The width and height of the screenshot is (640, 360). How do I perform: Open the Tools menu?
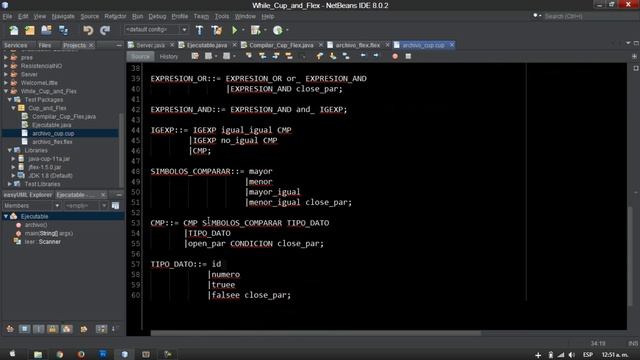pos(222,16)
